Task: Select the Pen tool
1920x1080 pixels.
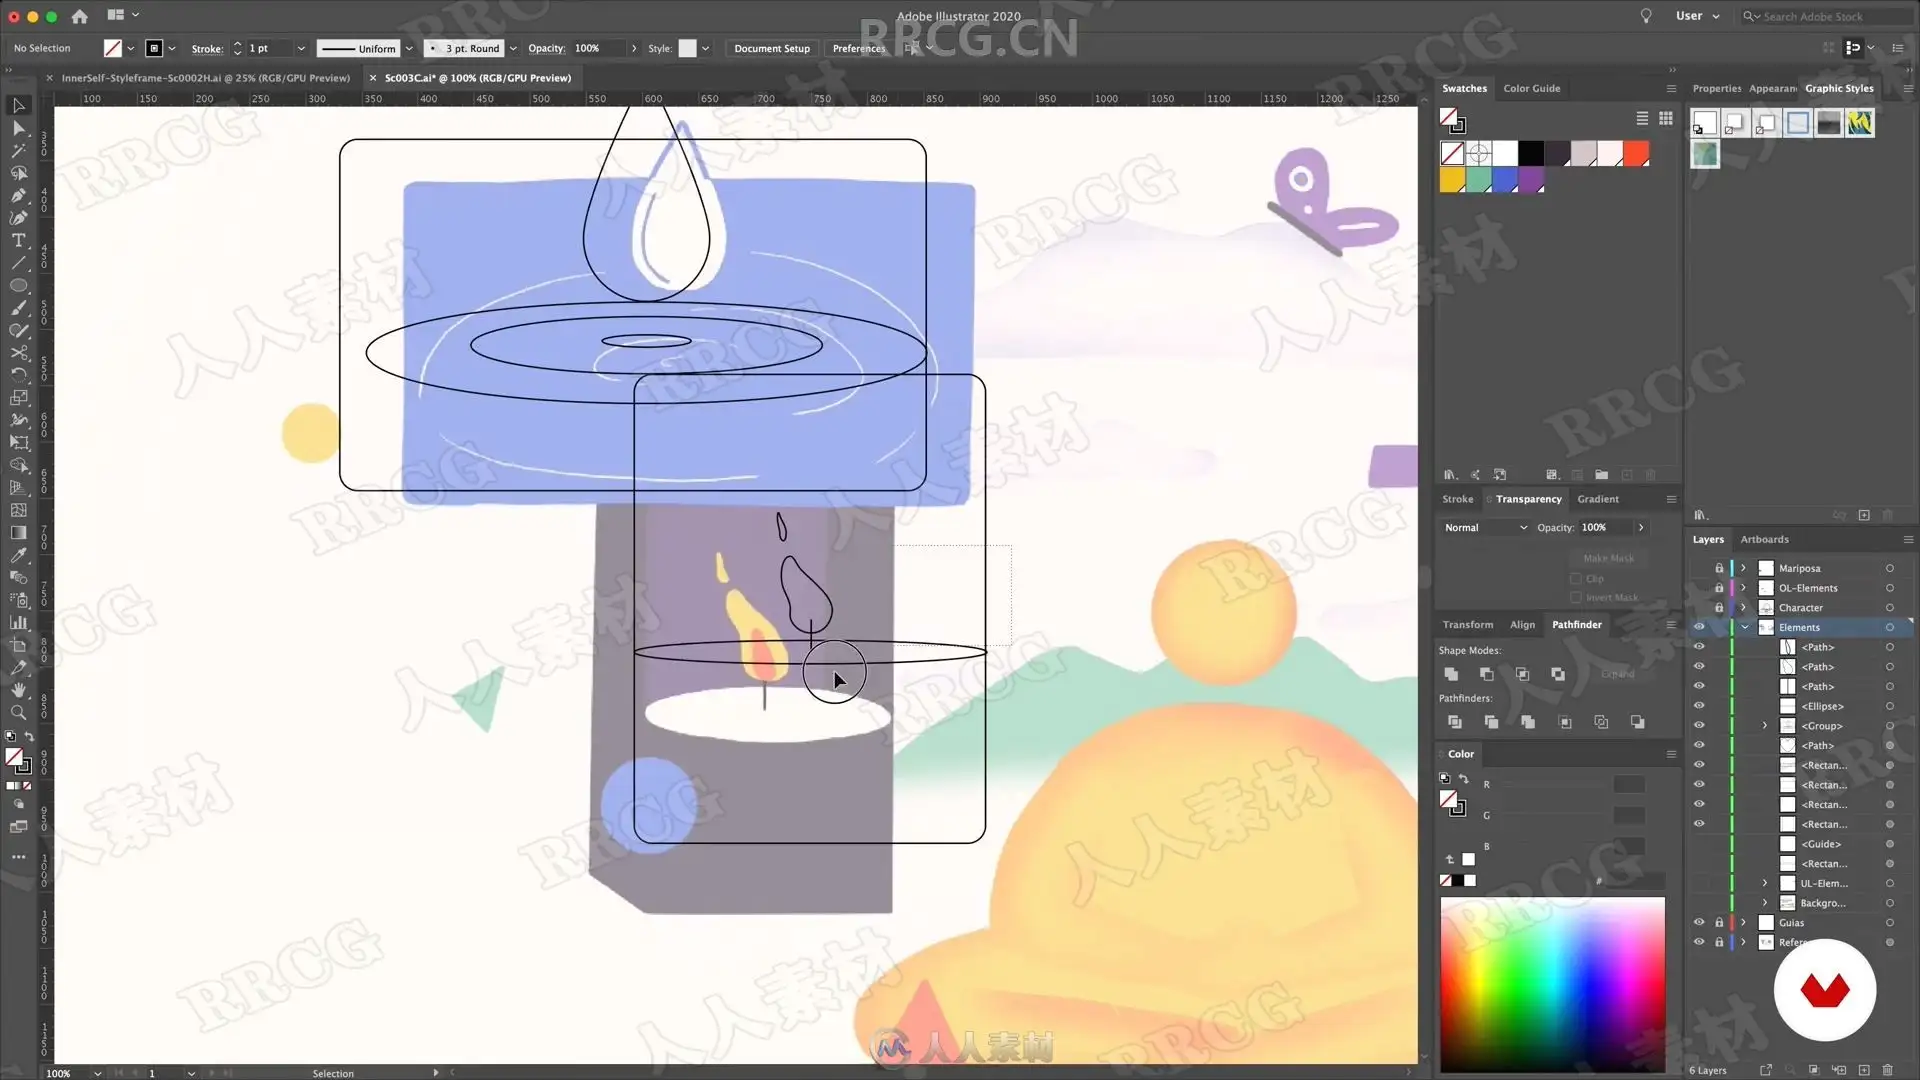Action: pyautogui.click(x=18, y=196)
